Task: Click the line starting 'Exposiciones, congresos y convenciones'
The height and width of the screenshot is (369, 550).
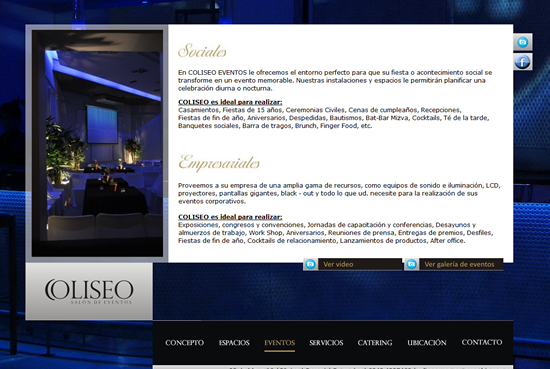Action: click(327, 225)
